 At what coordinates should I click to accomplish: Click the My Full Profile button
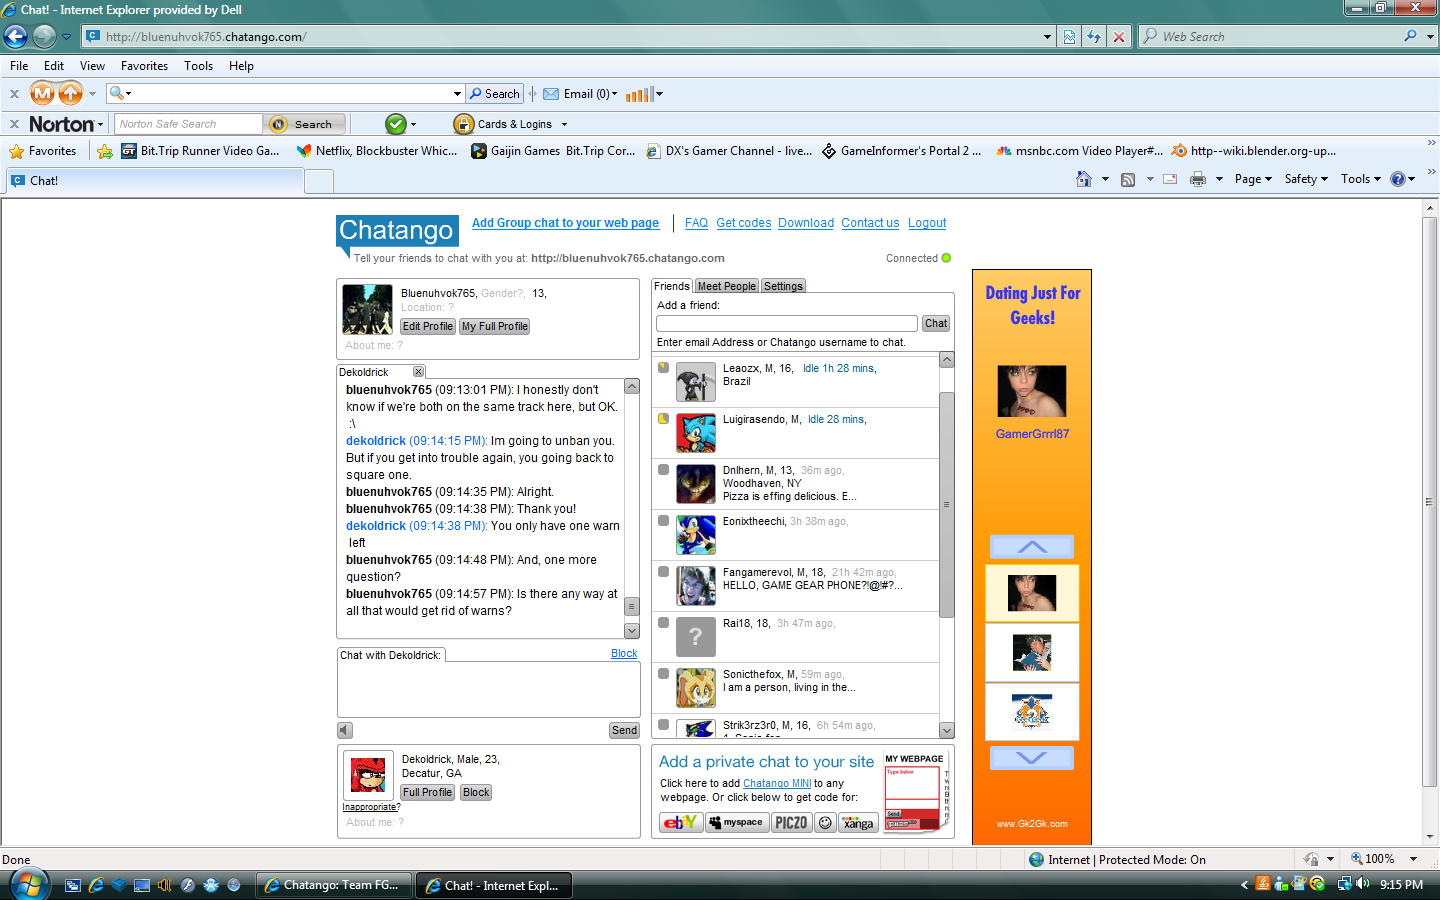click(x=495, y=326)
